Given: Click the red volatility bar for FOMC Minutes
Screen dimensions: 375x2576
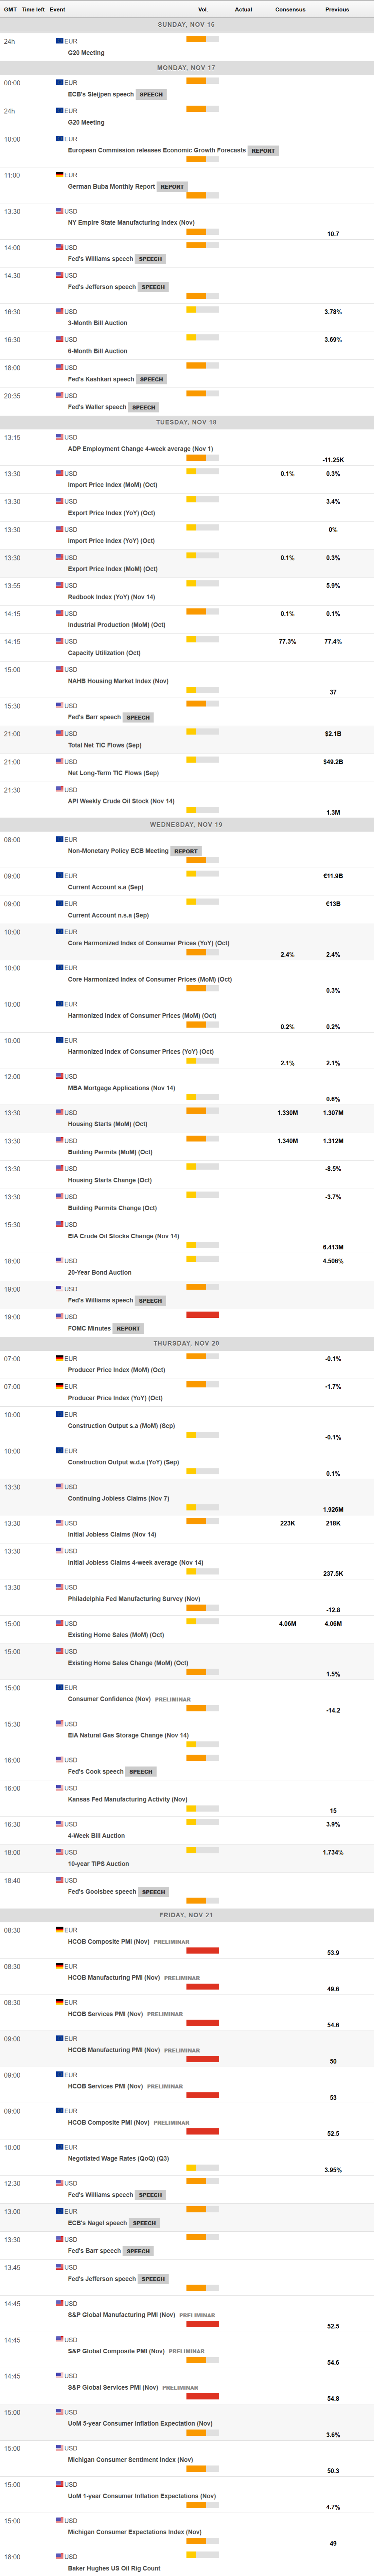Looking at the screenshot, I should tap(202, 1314).
